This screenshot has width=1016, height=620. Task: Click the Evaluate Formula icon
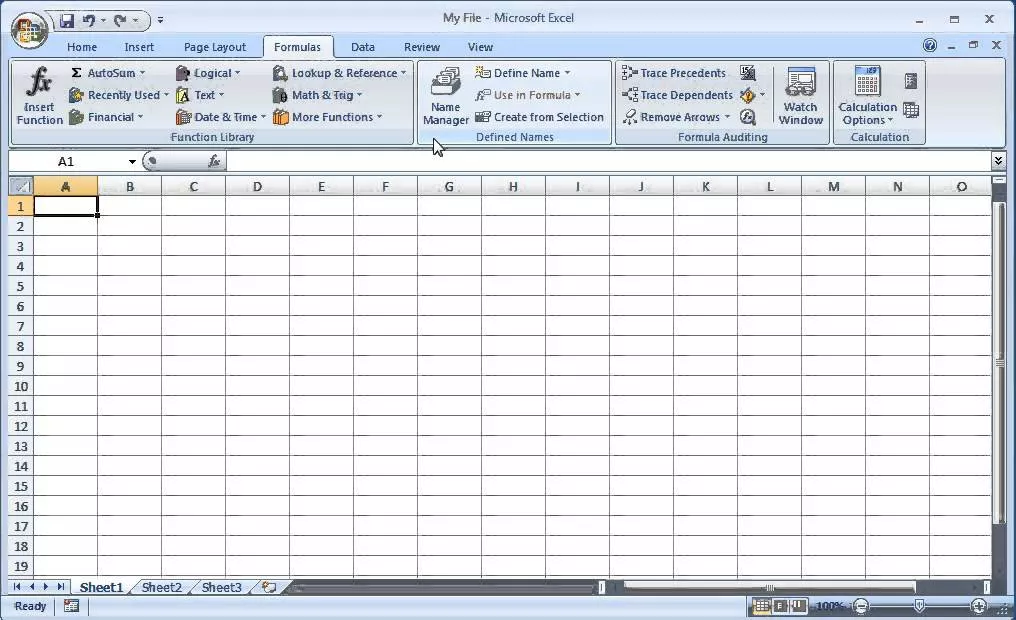coord(748,117)
